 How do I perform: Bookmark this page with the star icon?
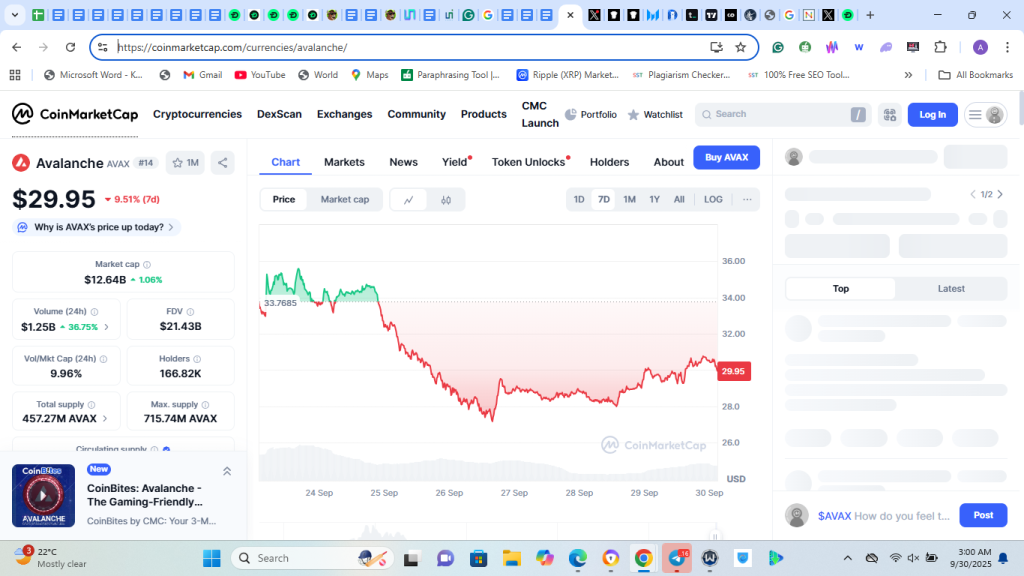[740, 47]
